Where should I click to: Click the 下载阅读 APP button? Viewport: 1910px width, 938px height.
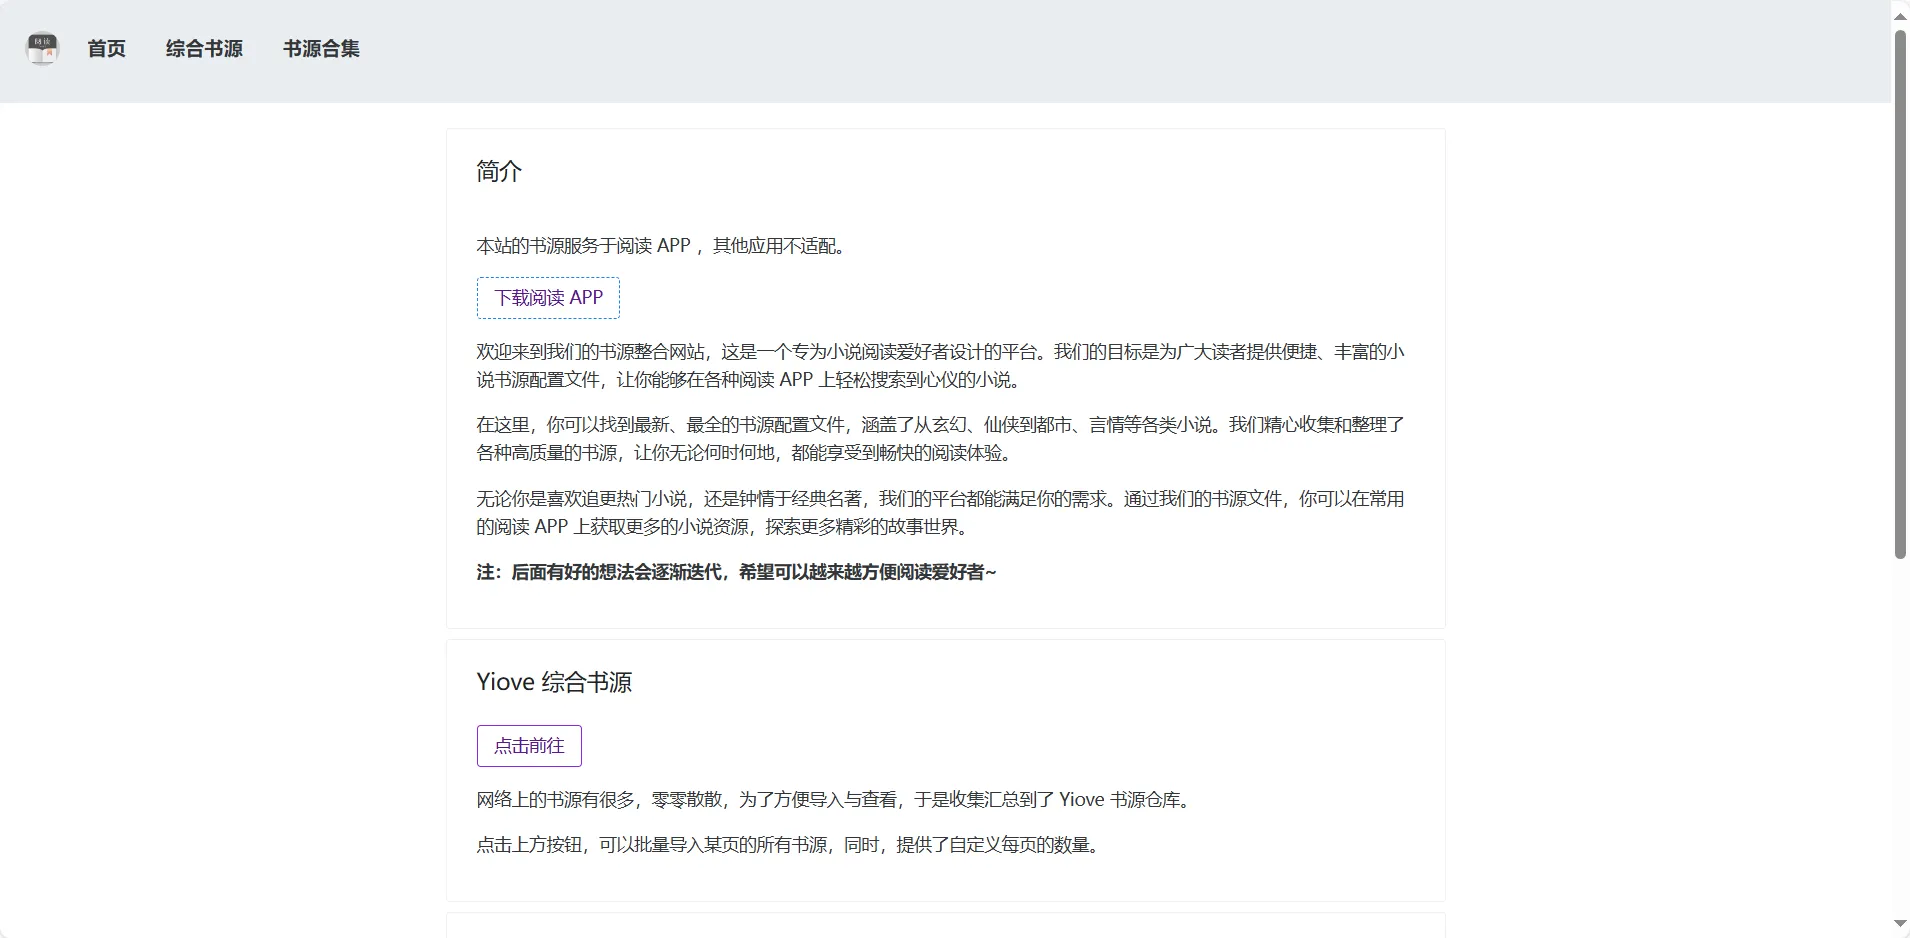pyautogui.click(x=548, y=298)
